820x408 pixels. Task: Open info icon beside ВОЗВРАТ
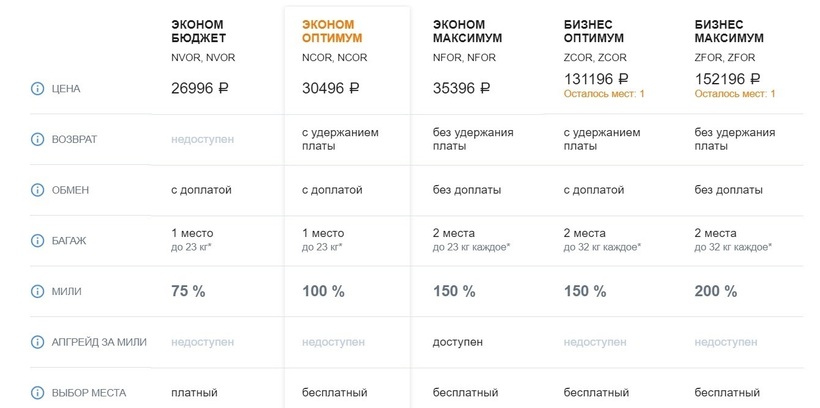pos(37,140)
